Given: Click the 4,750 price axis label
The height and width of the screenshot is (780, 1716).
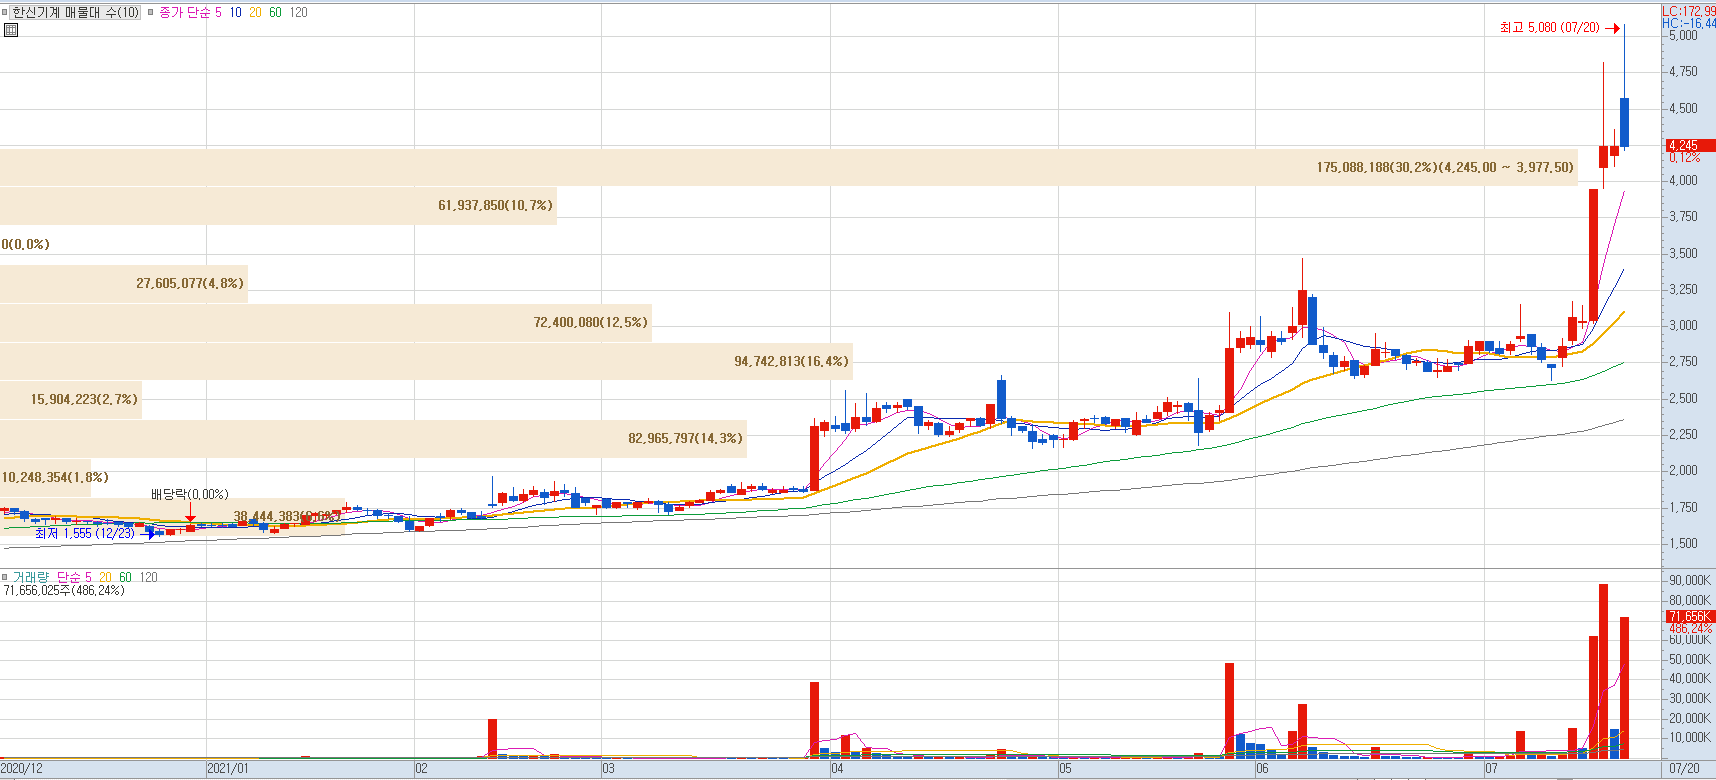Looking at the screenshot, I should coord(1683,72).
